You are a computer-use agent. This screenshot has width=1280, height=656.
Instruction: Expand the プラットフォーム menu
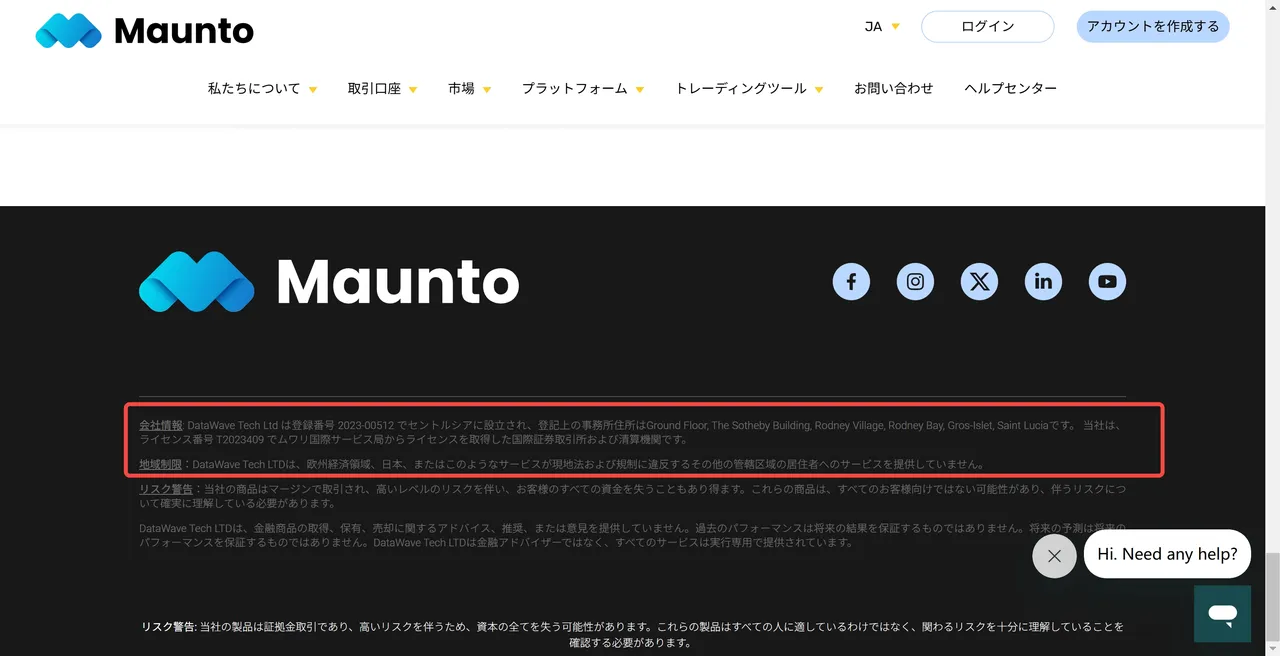[x=582, y=88]
